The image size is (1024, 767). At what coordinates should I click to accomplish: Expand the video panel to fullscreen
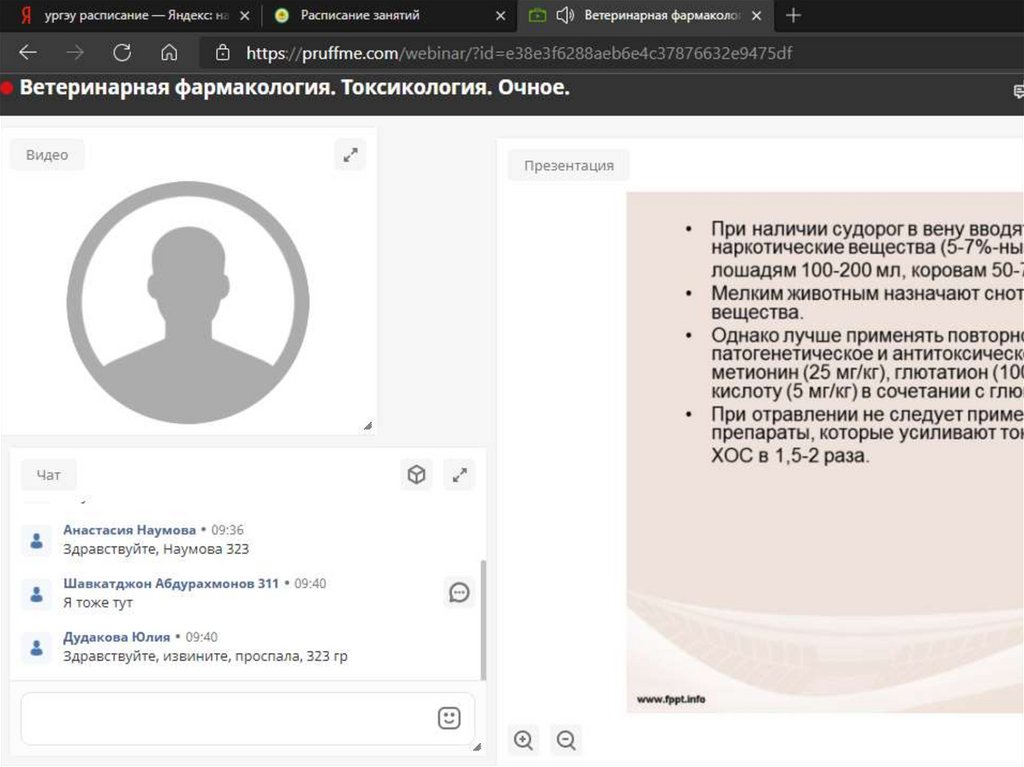coord(350,155)
